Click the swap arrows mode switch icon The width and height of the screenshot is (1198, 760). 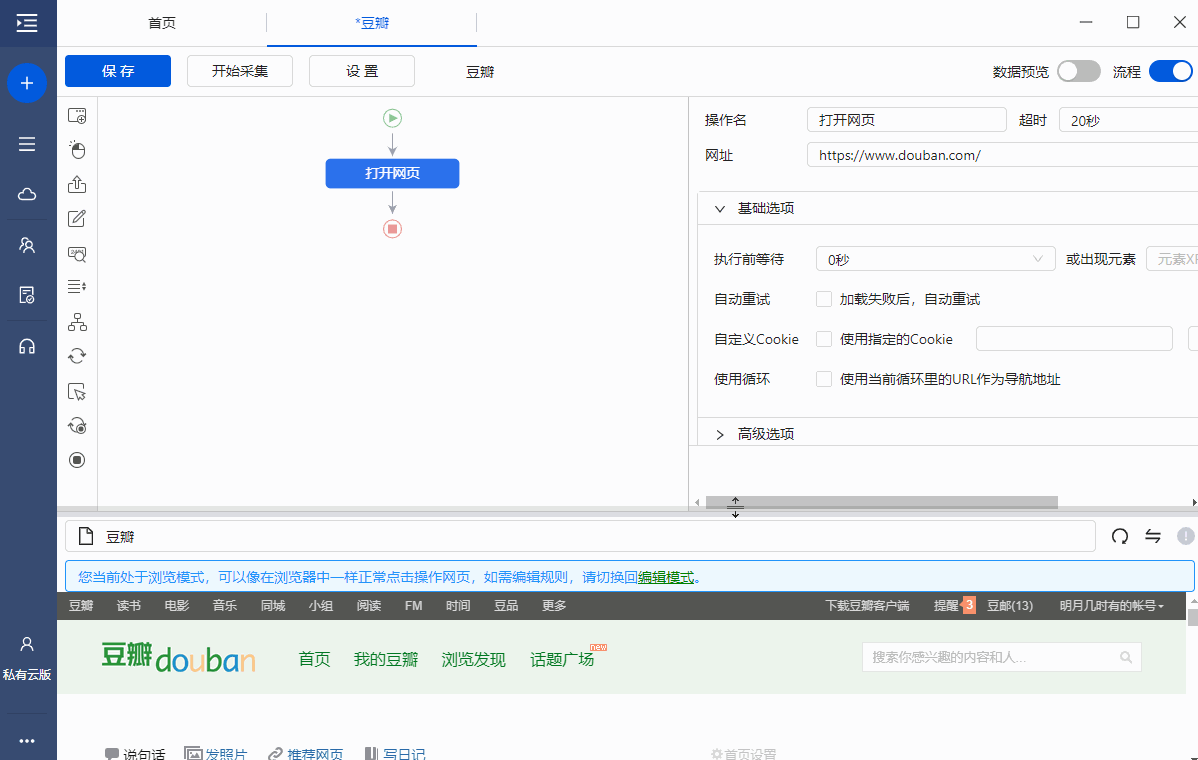tap(1153, 536)
